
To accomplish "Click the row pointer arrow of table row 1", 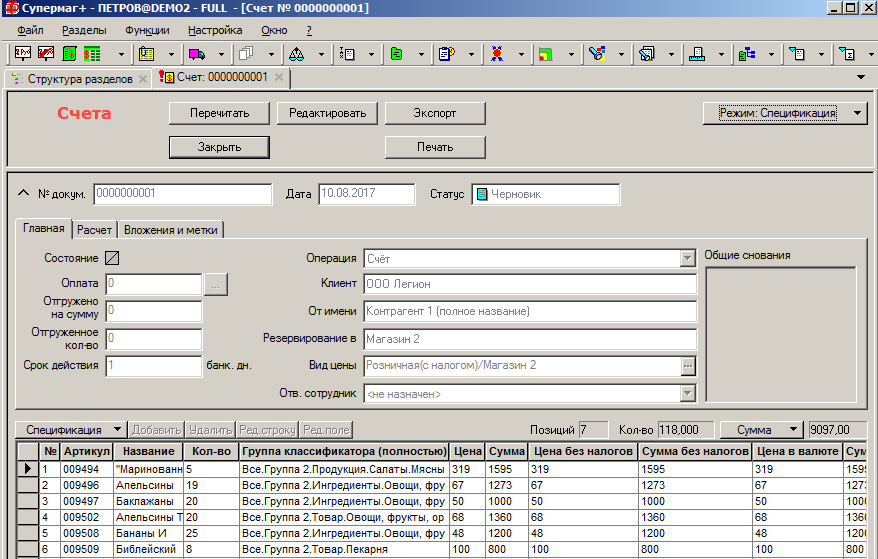I will pos(27,468).
